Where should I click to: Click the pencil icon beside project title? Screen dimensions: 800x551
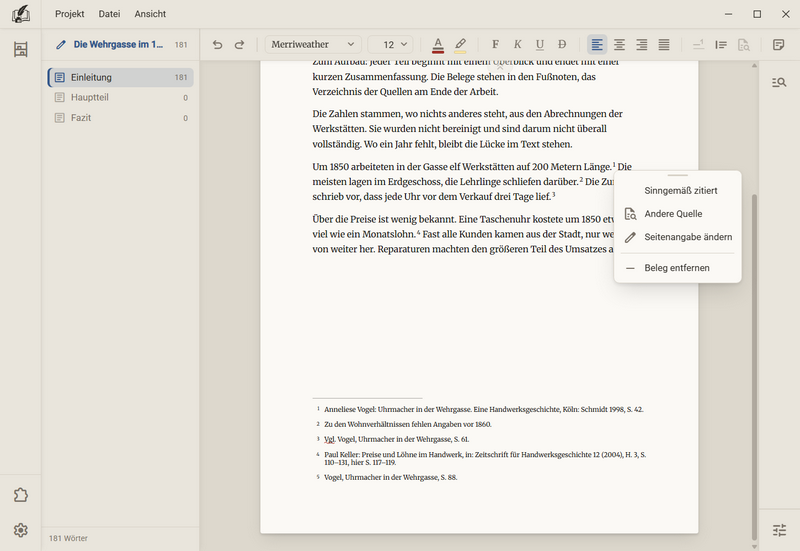coord(61,44)
